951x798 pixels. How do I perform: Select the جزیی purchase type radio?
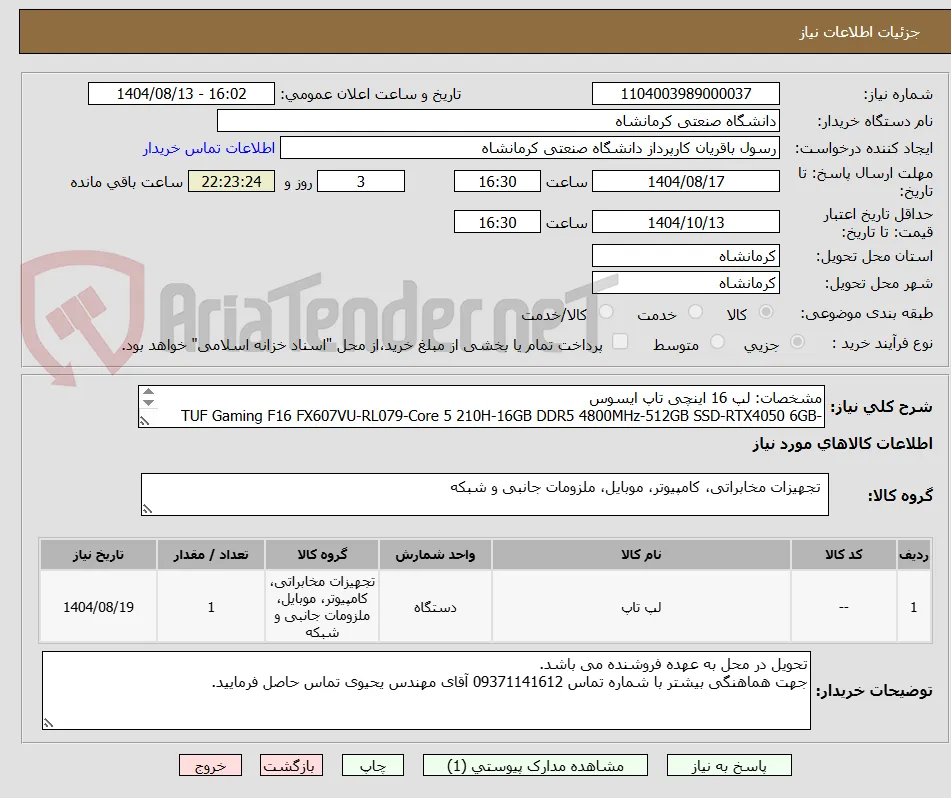(798, 342)
